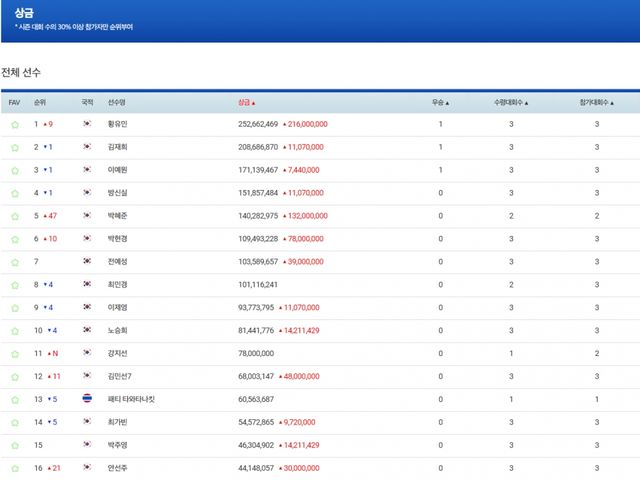This screenshot has width=640, height=480.
Task: Open player profile 김민선7
Action: click(122, 376)
